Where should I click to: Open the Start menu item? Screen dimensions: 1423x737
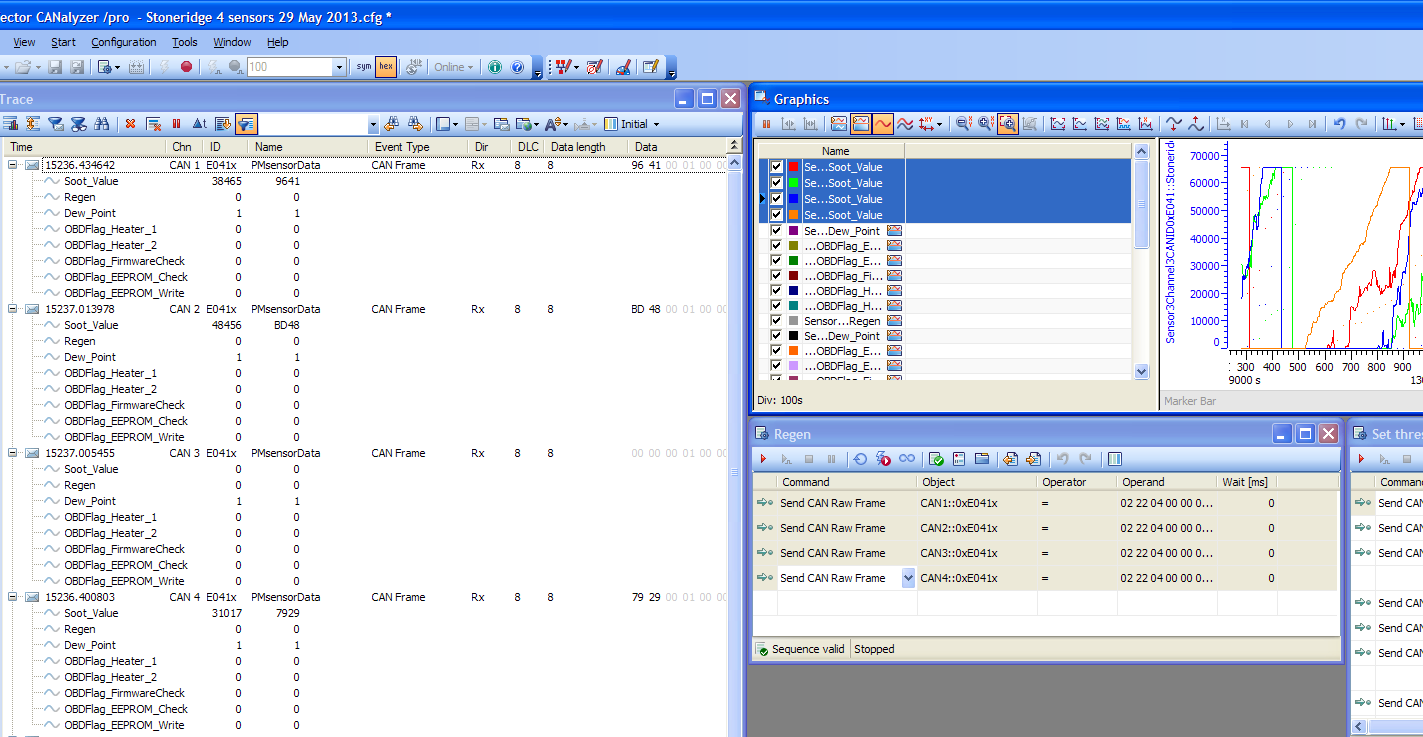tap(63, 42)
